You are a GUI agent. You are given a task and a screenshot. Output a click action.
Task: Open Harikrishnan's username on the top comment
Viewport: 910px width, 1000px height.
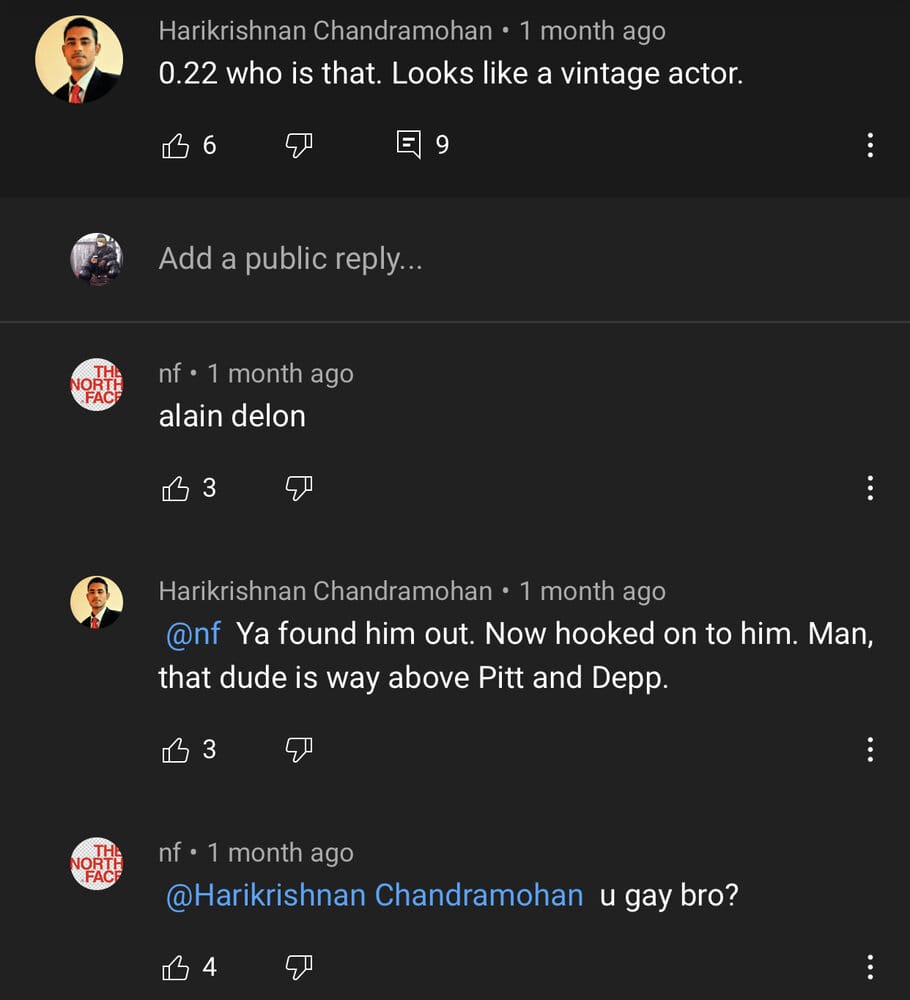325,31
